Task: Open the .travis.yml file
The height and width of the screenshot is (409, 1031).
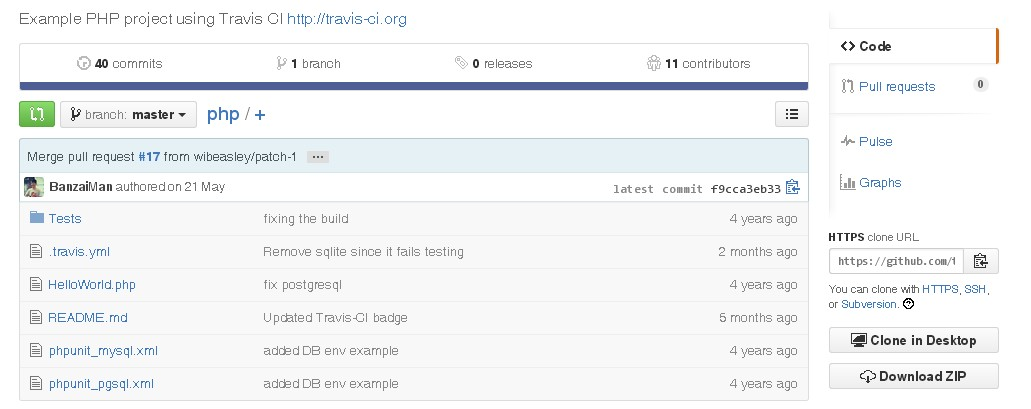Action: coord(79,252)
